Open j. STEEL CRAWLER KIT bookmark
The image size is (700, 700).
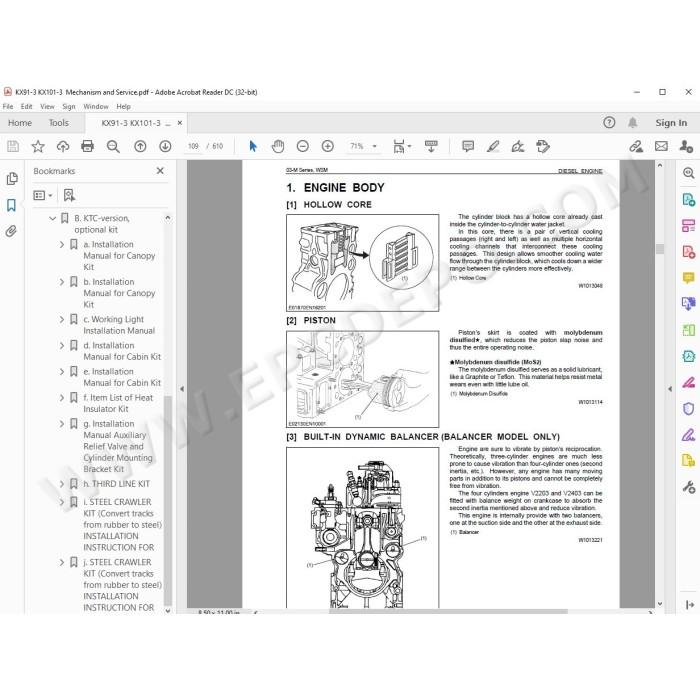(122, 585)
